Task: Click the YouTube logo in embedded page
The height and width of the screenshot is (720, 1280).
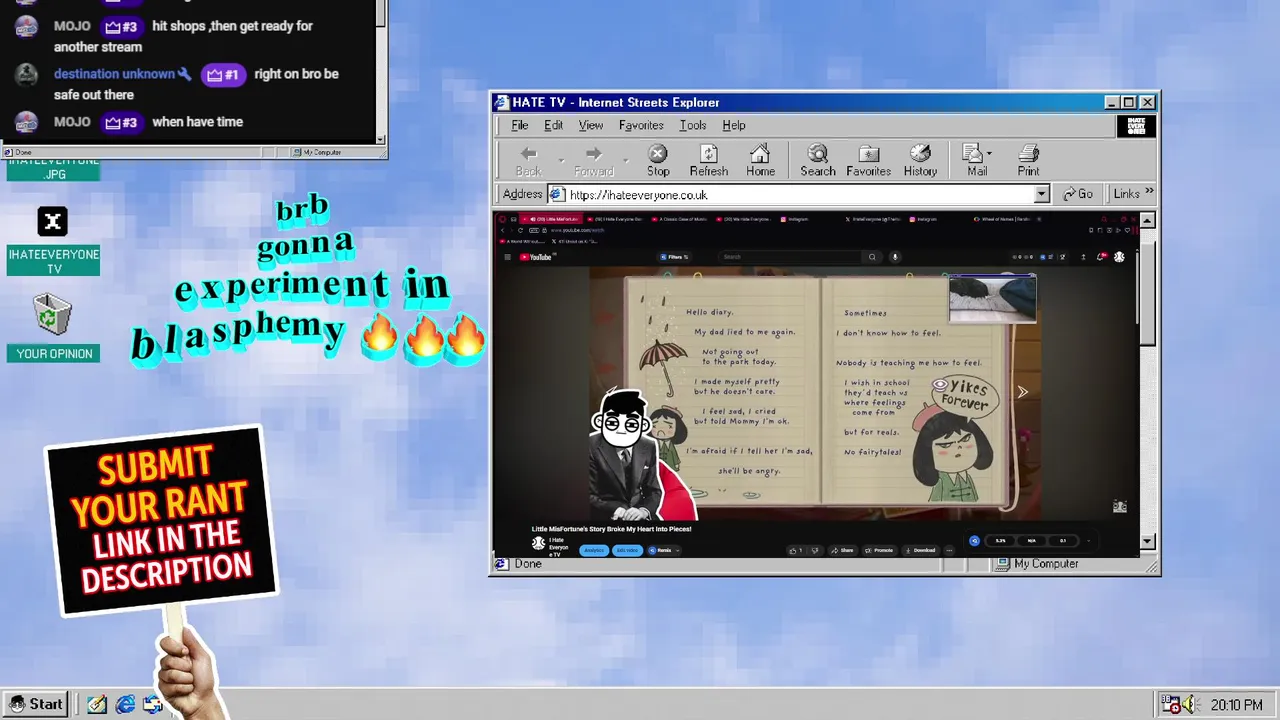Action: click(x=536, y=257)
